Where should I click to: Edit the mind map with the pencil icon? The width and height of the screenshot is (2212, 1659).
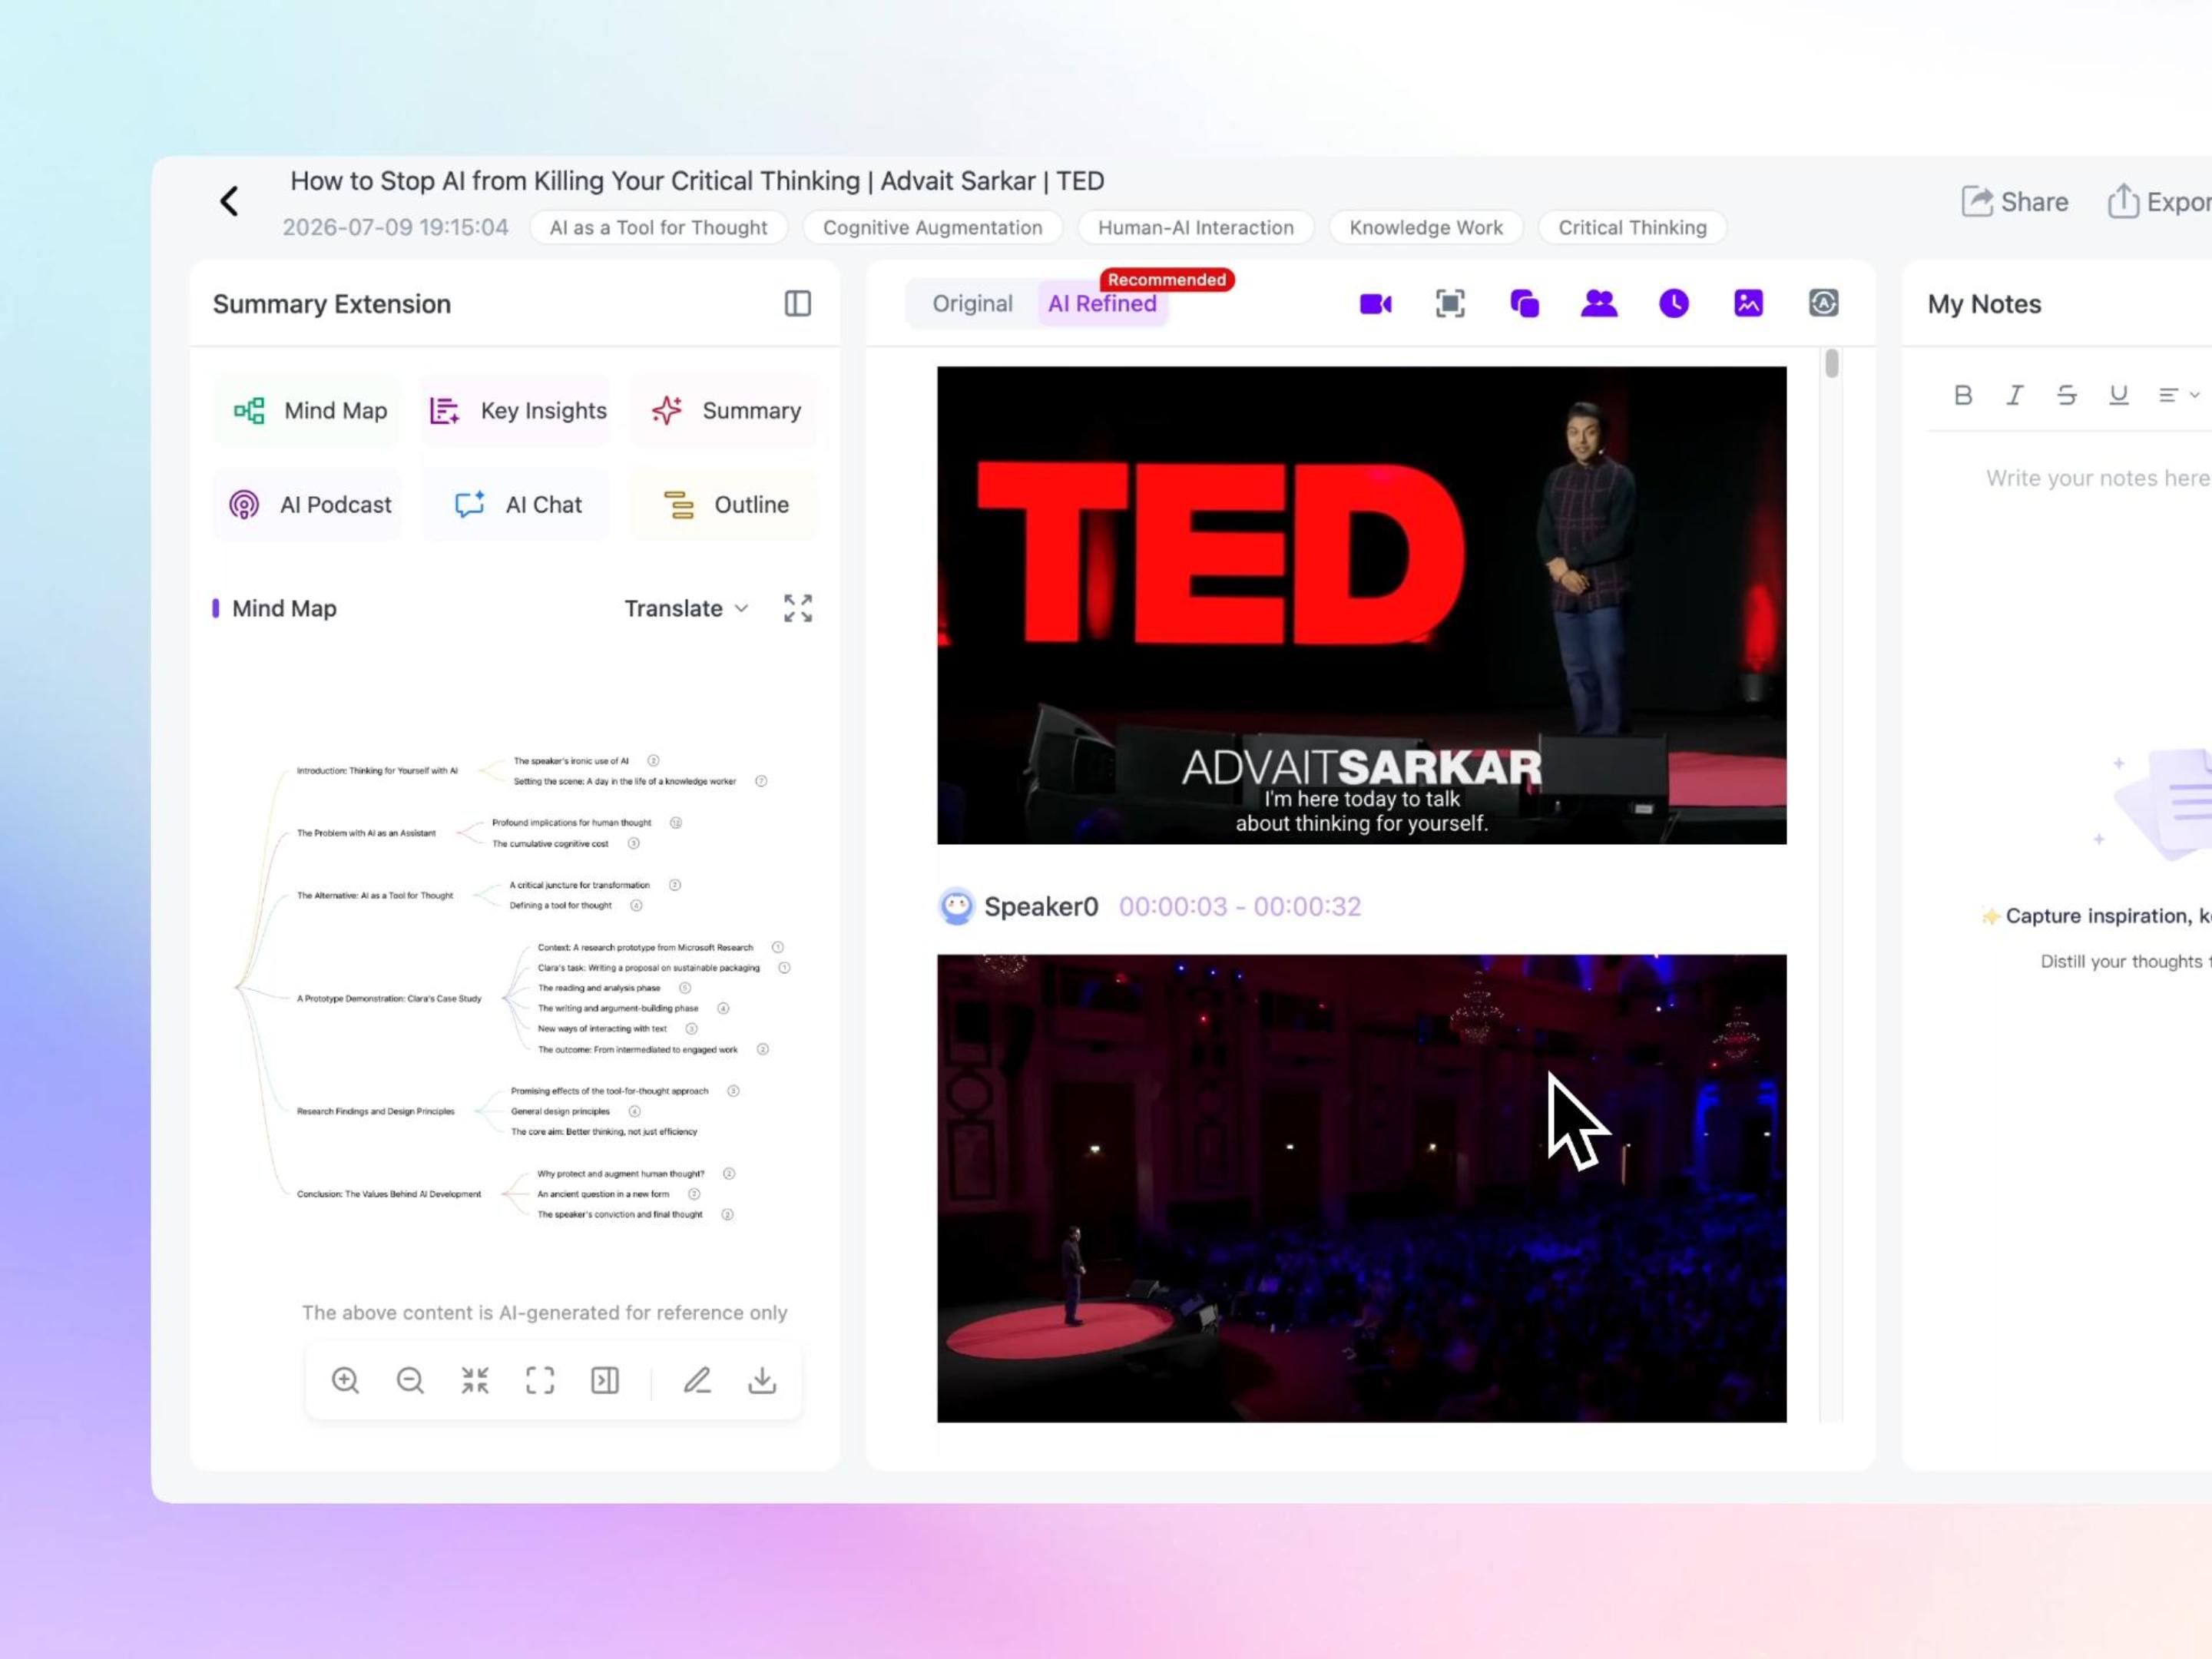(697, 1380)
